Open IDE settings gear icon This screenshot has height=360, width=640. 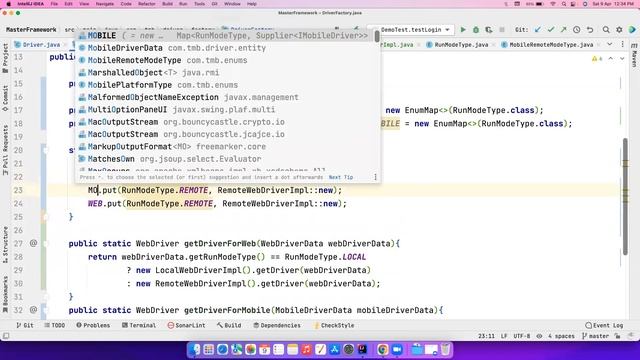[x=619, y=30]
